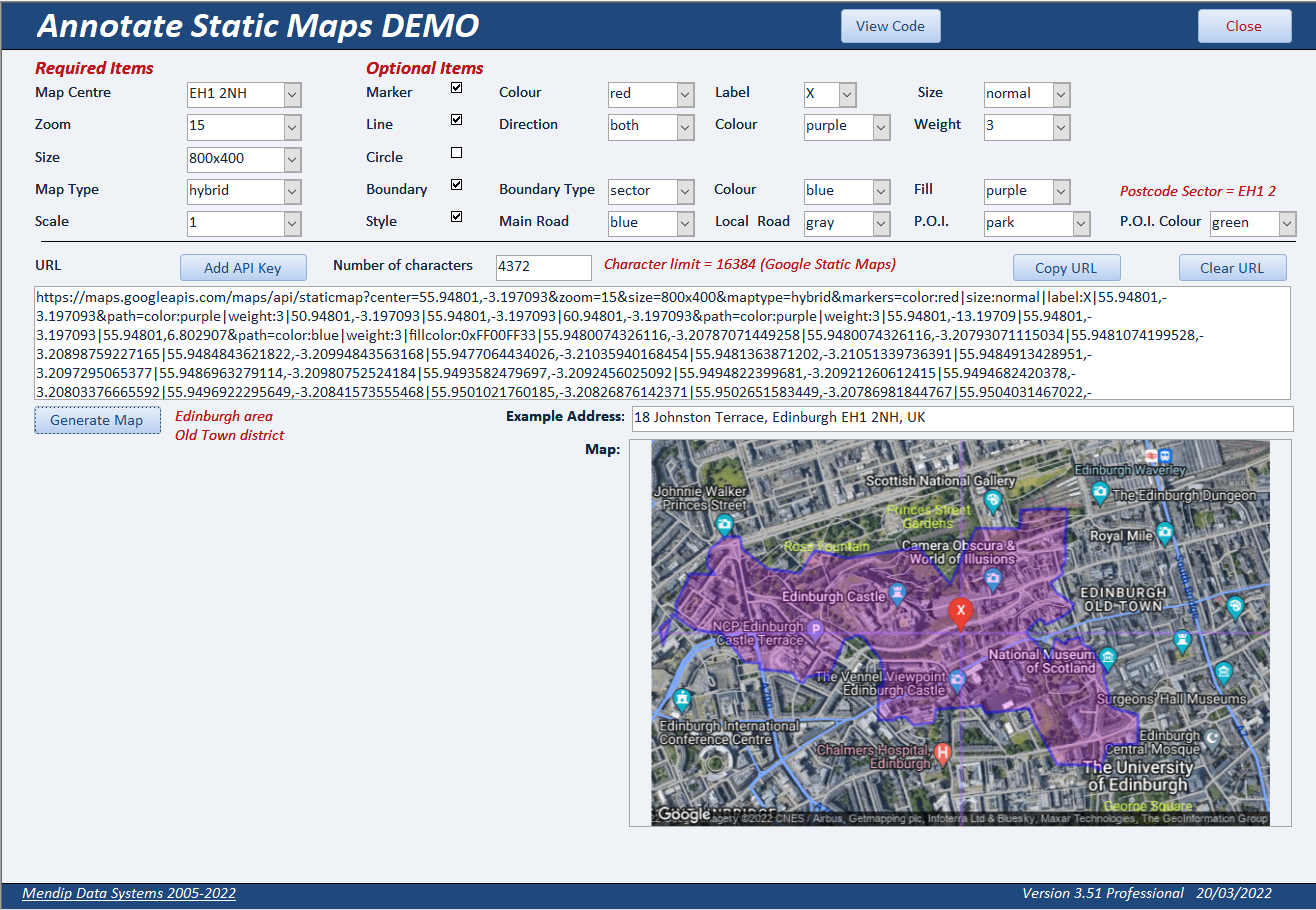Click inside the URL text box
The image size is (1316, 910).
point(663,342)
